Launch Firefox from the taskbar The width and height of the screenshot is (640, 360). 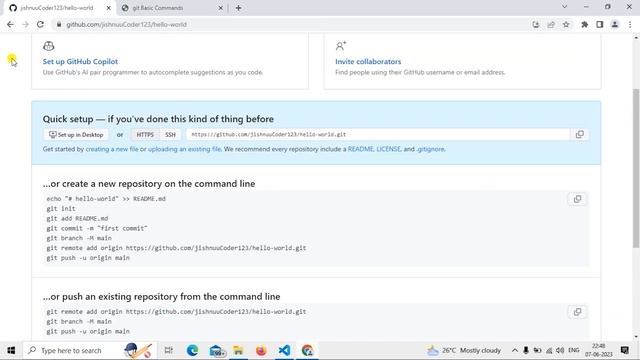coord(261,350)
